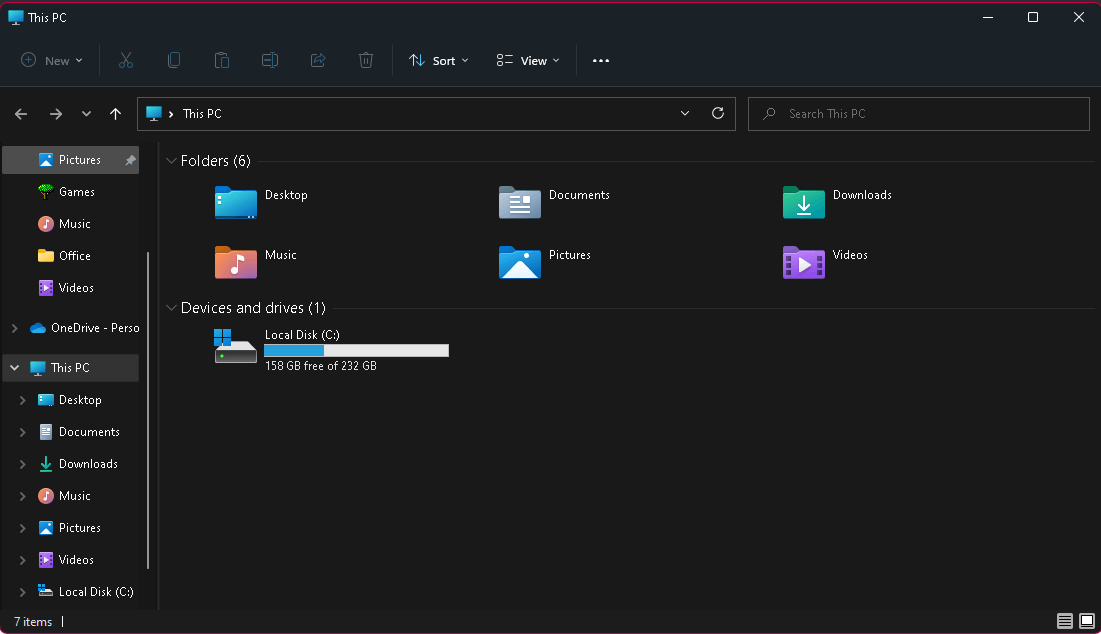1101x634 pixels.
Task: Open the See more ellipsis menu
Action: 600,60
